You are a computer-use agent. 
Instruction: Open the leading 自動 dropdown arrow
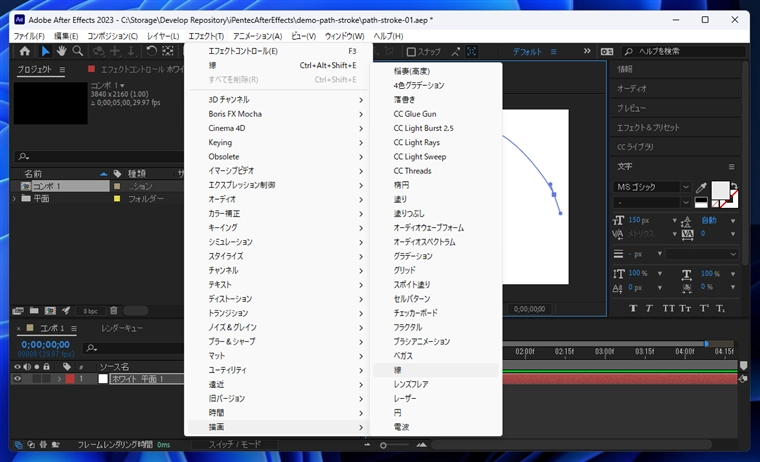733,221
